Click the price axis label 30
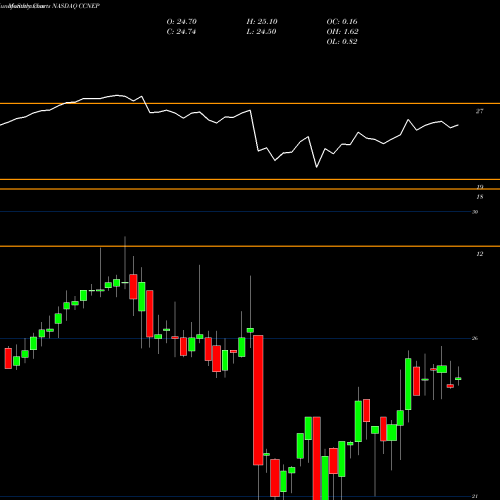Screen dimensions: 500x500 [475, 212]
